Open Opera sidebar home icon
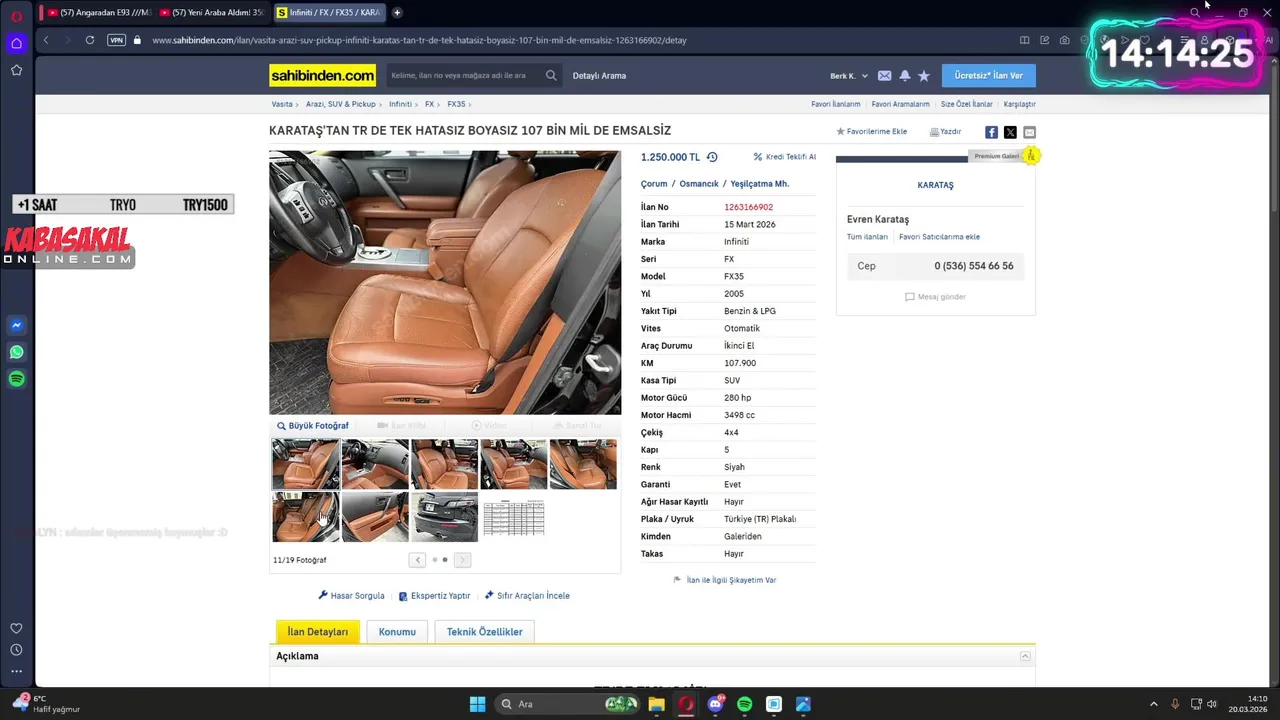 click(x=16, y=43)
